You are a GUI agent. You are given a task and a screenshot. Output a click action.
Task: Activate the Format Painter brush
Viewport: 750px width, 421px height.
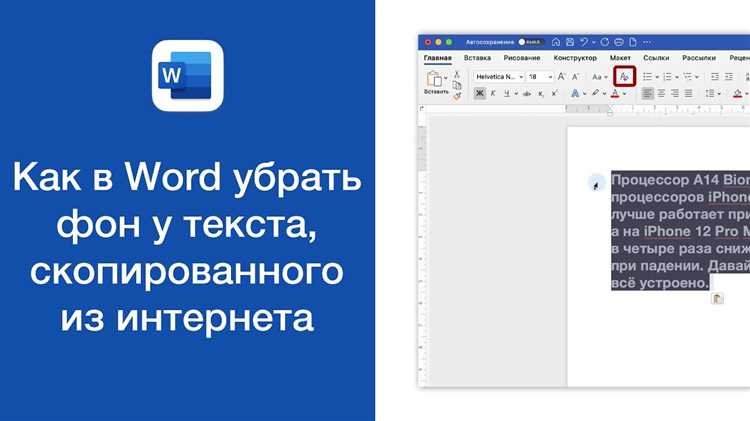(457, 97)
